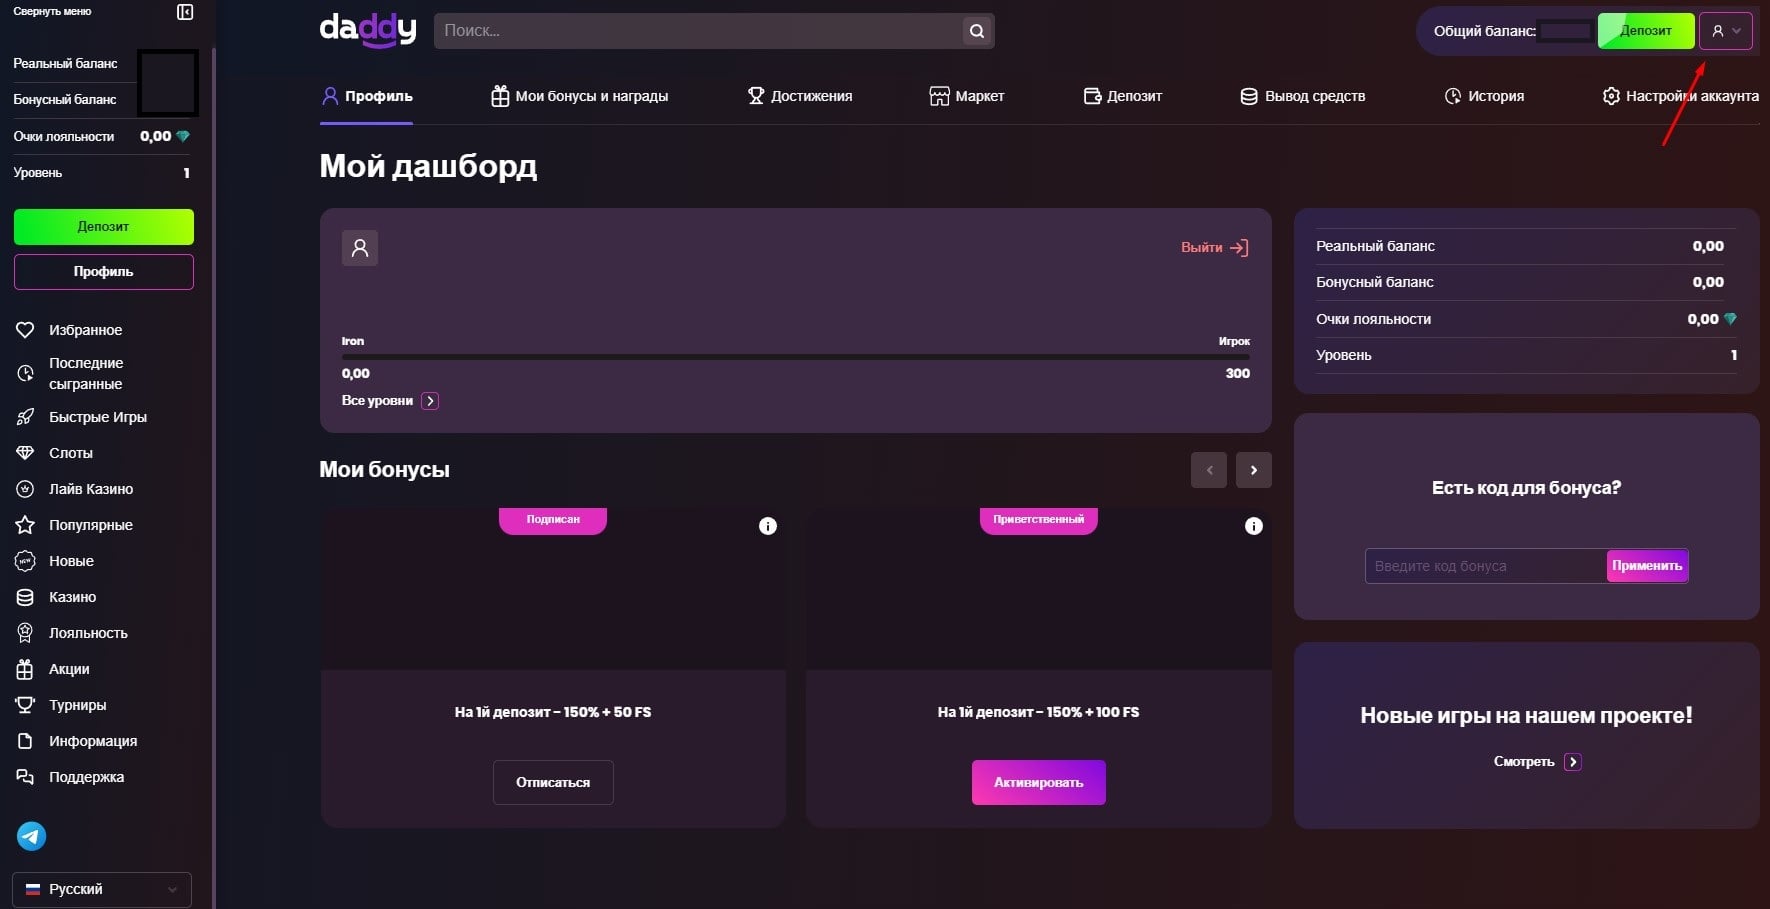Open Favorites from the sidebar
The width and height of the screenshot is (1770, 909).
85,330
